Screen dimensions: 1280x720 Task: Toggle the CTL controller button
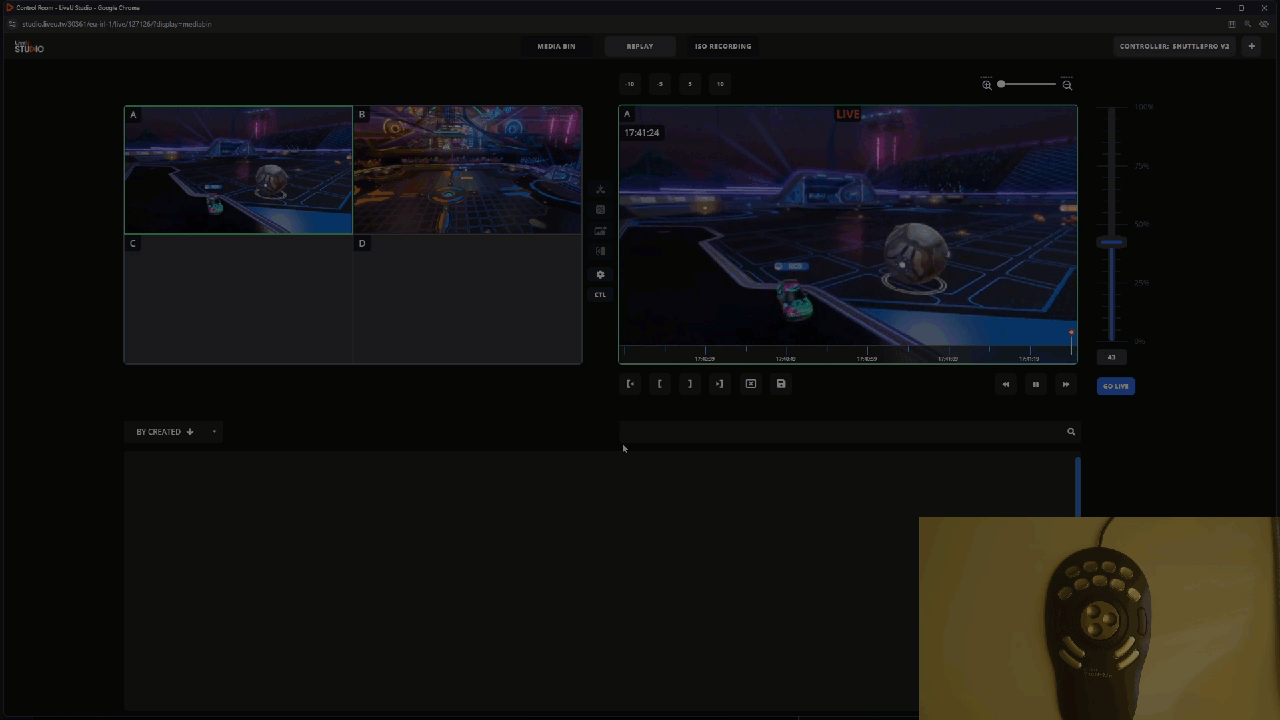pyautogui.click(x=600, y=295)
